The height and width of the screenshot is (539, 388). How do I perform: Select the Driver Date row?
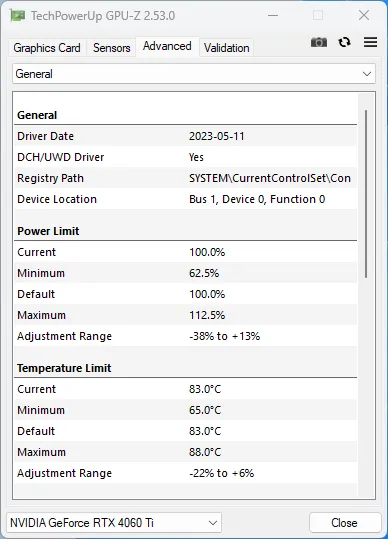(185, 136)
